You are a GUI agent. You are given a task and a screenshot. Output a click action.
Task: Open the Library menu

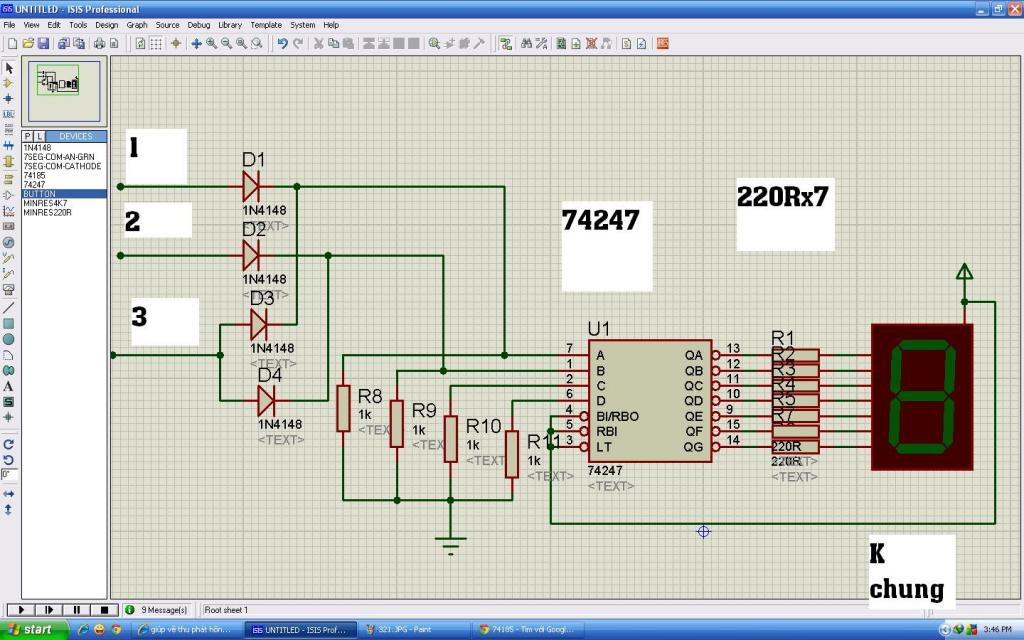(229, 25)
